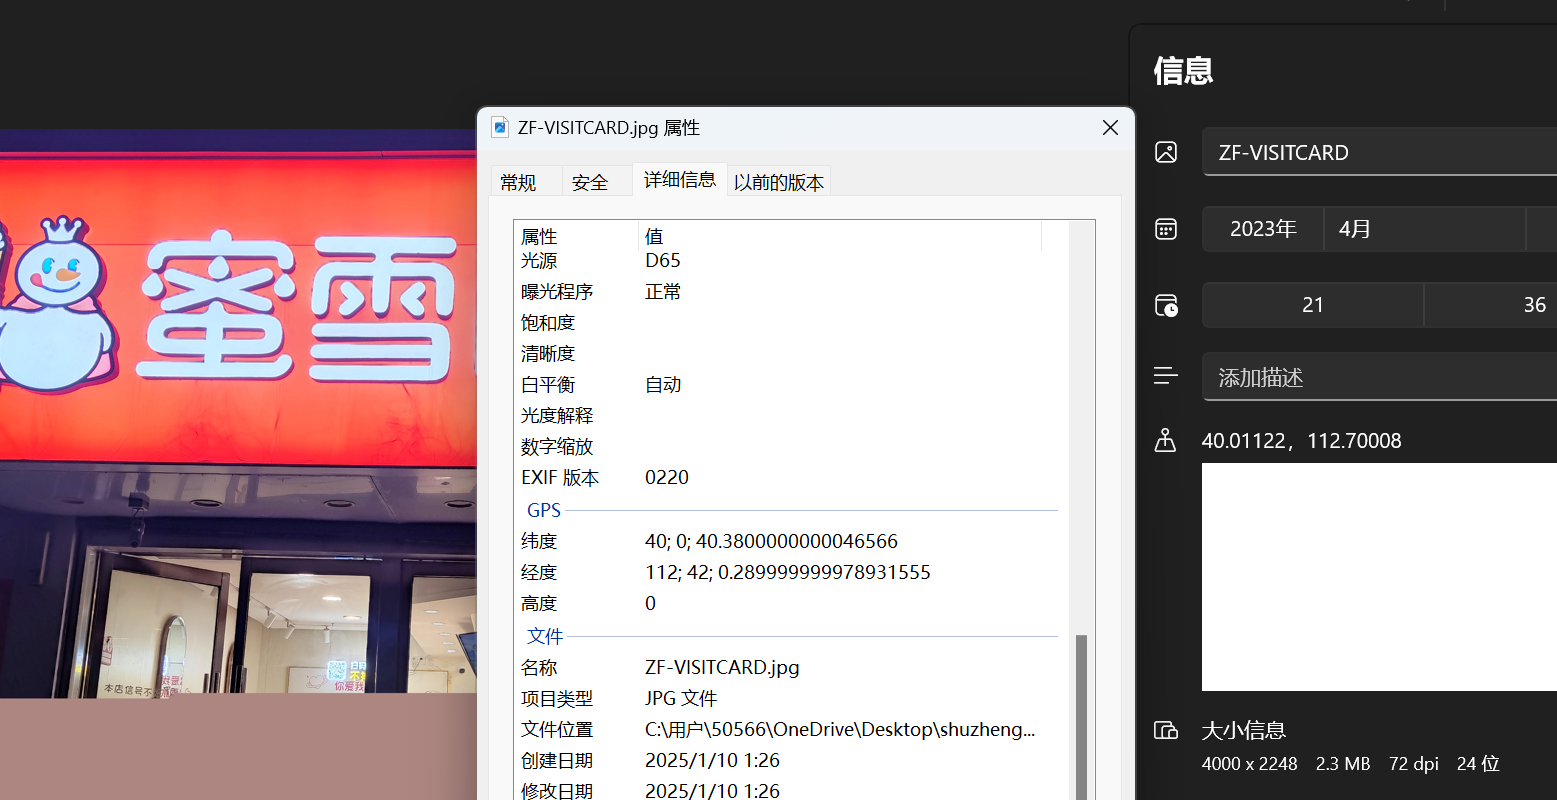Click the JPG file icon in properties title bar
1557x800 pixels.
500,127
